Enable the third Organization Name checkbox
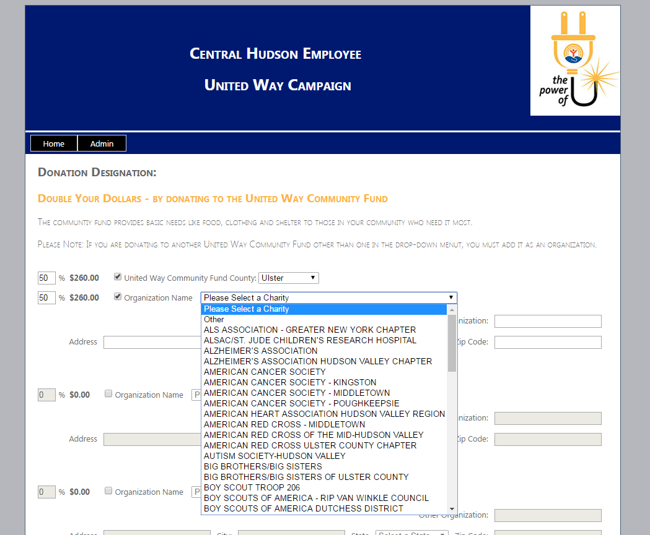The height and width of the screenshot is (535, 650). pos(108,491)
